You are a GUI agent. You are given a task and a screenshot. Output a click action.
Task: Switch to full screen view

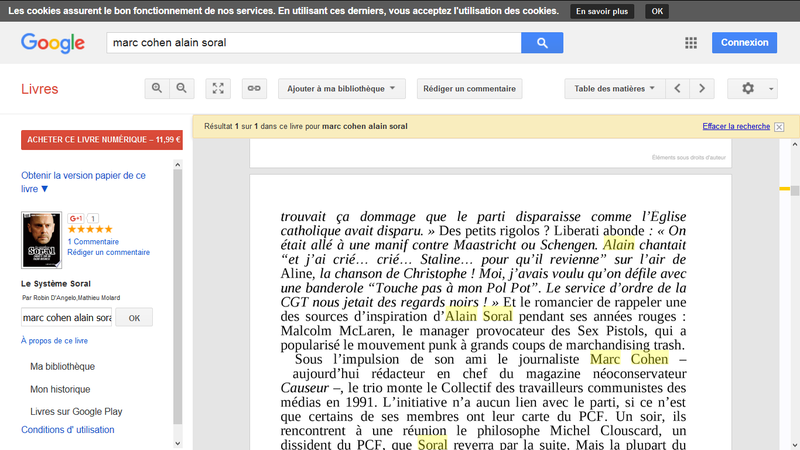pos(218,88)
